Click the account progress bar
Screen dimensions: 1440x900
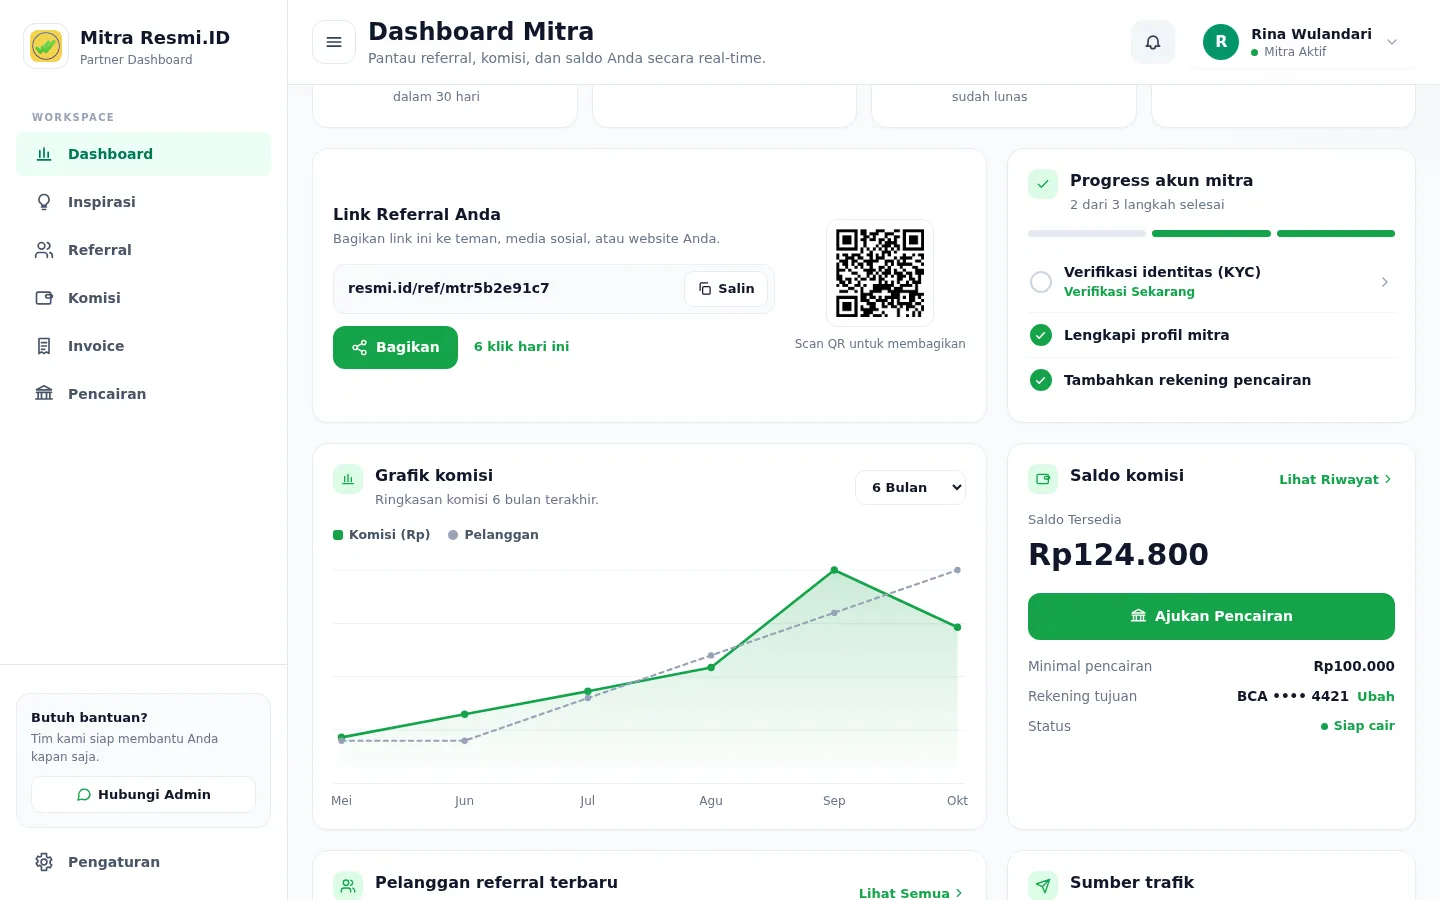coord(1211,234)
